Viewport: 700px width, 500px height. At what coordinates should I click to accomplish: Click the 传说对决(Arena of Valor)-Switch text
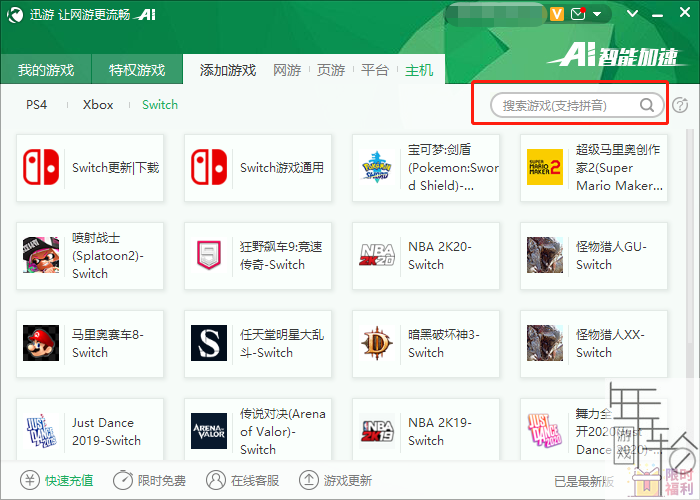pos(283,431)
